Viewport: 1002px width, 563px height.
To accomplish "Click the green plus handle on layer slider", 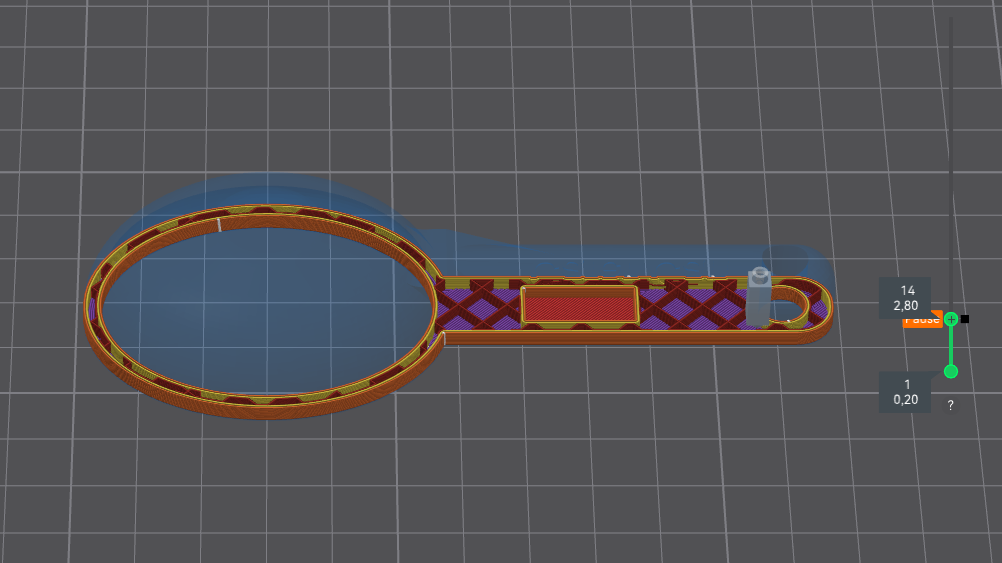I will 951,319.
